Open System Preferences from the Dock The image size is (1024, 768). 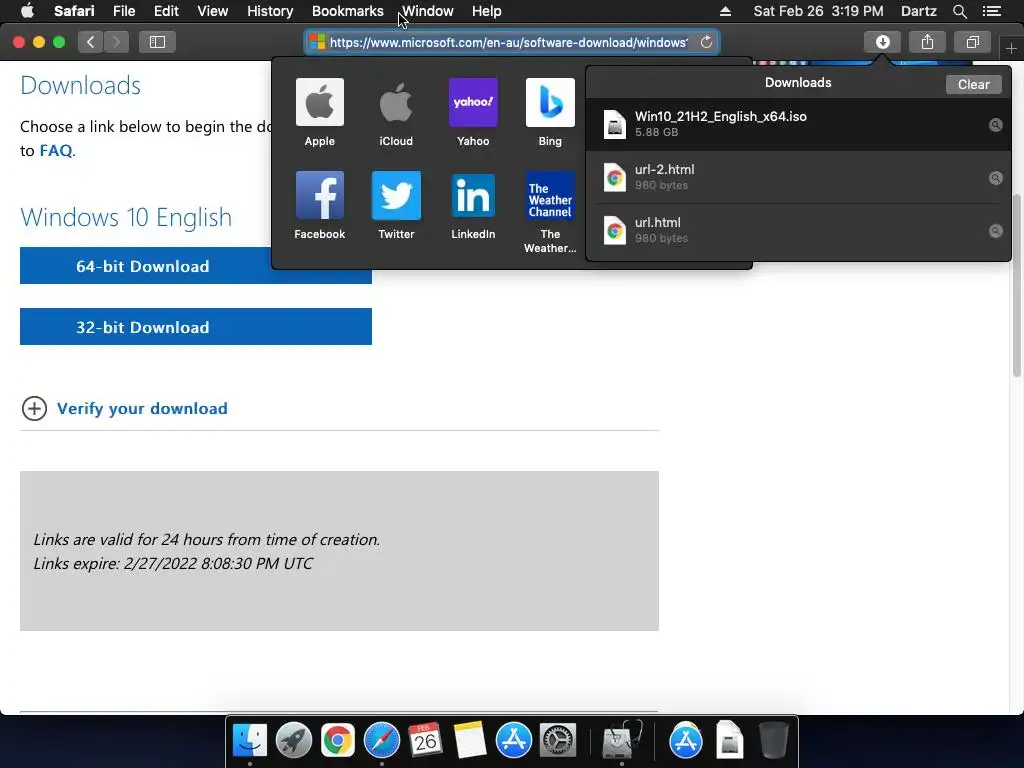pos(557,740)
